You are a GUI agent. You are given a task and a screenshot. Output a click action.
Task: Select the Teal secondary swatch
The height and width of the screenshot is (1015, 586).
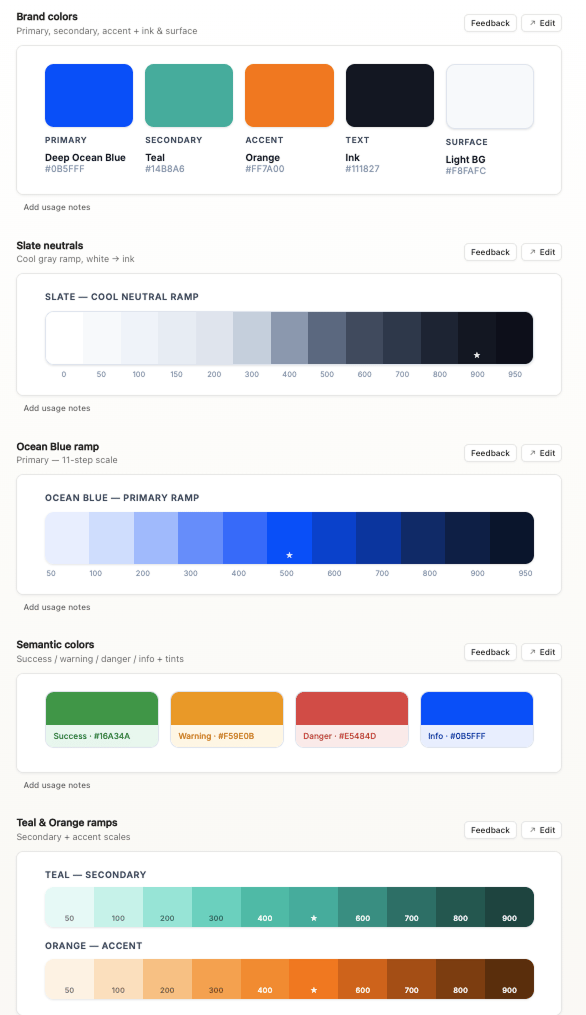pyautogui.click(x=189, y=95)
